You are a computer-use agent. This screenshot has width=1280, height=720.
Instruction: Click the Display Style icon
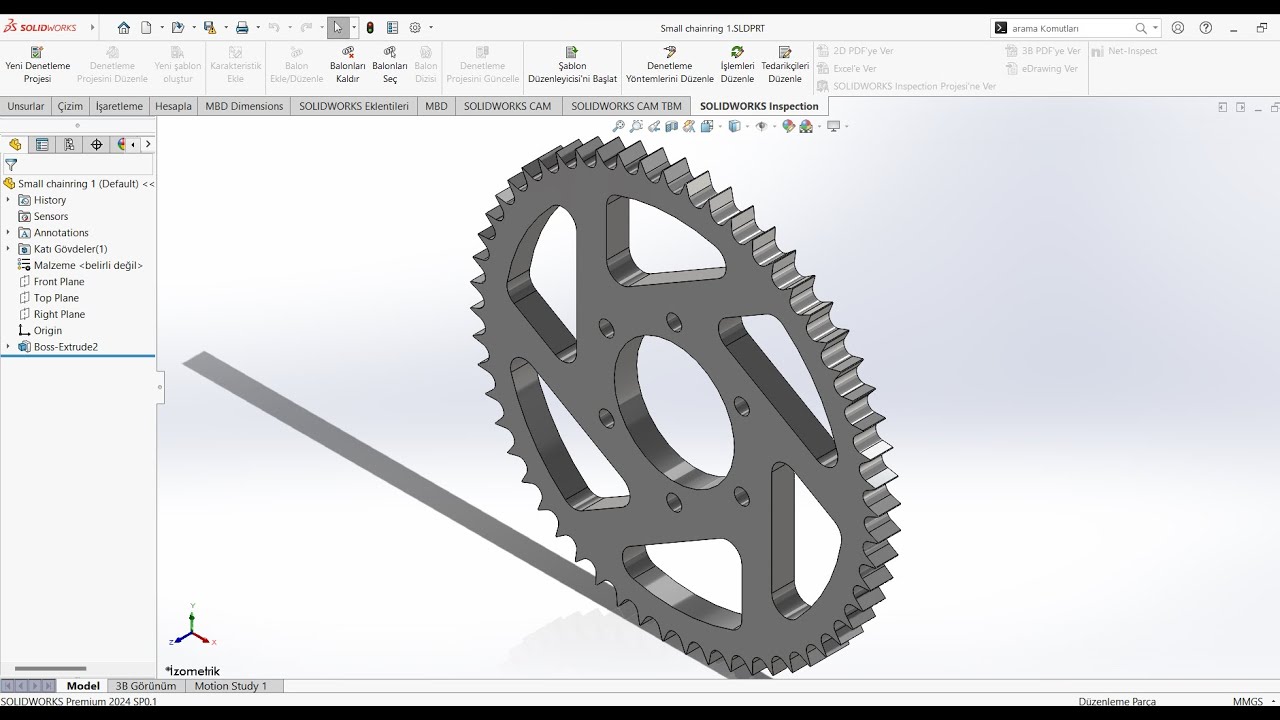point(734,126)
